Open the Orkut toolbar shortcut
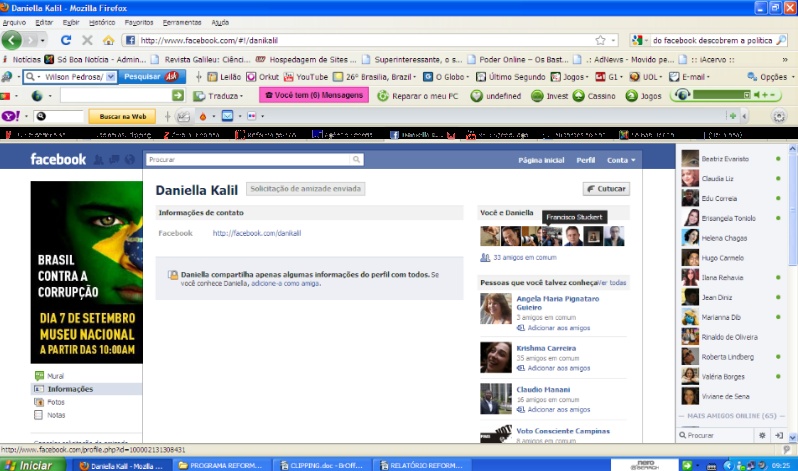798x471 pixels. click(x=263, y=77)
